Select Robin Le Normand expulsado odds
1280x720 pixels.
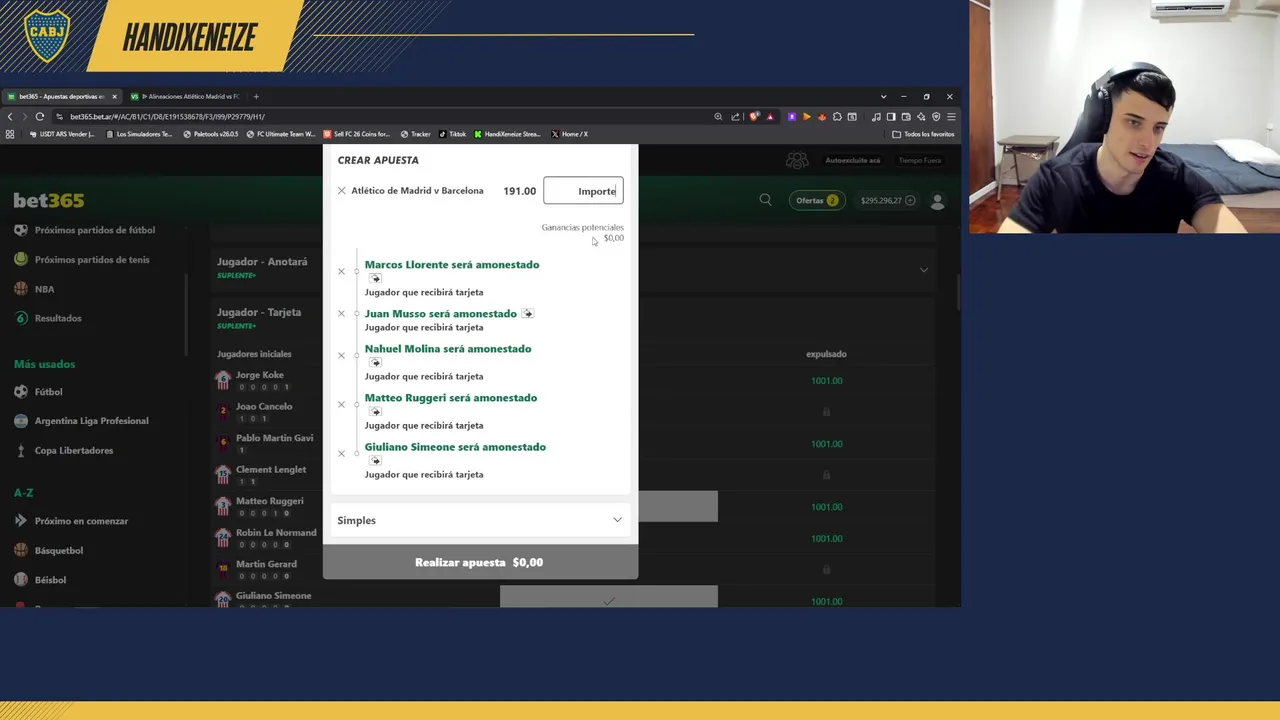coord(826,538)
